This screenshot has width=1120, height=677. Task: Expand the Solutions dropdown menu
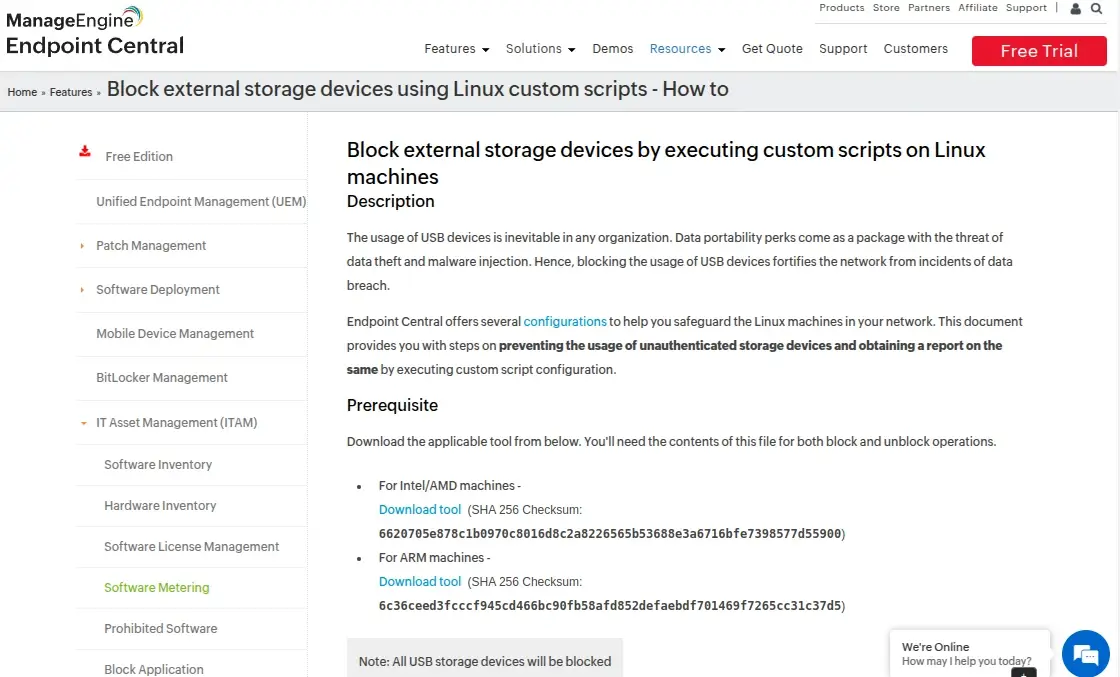[540, 49]
